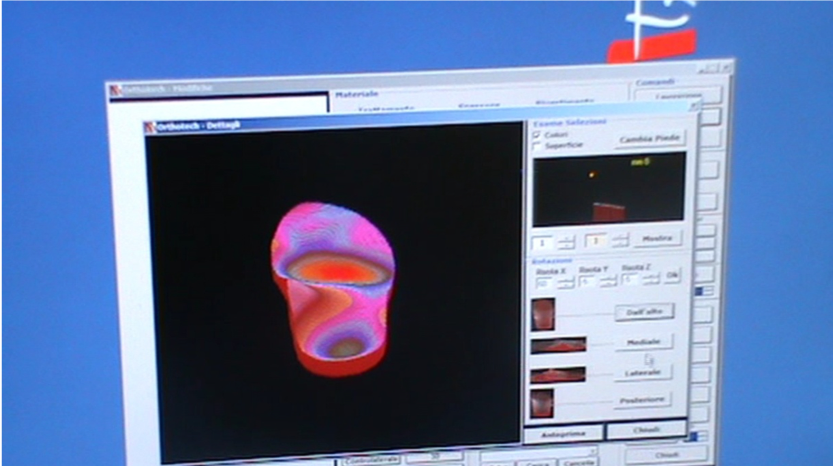The height and width of the screenshot is (466, 833).
Task: Click the Mediale view preview thumbnail
Action: coord(558,344)
